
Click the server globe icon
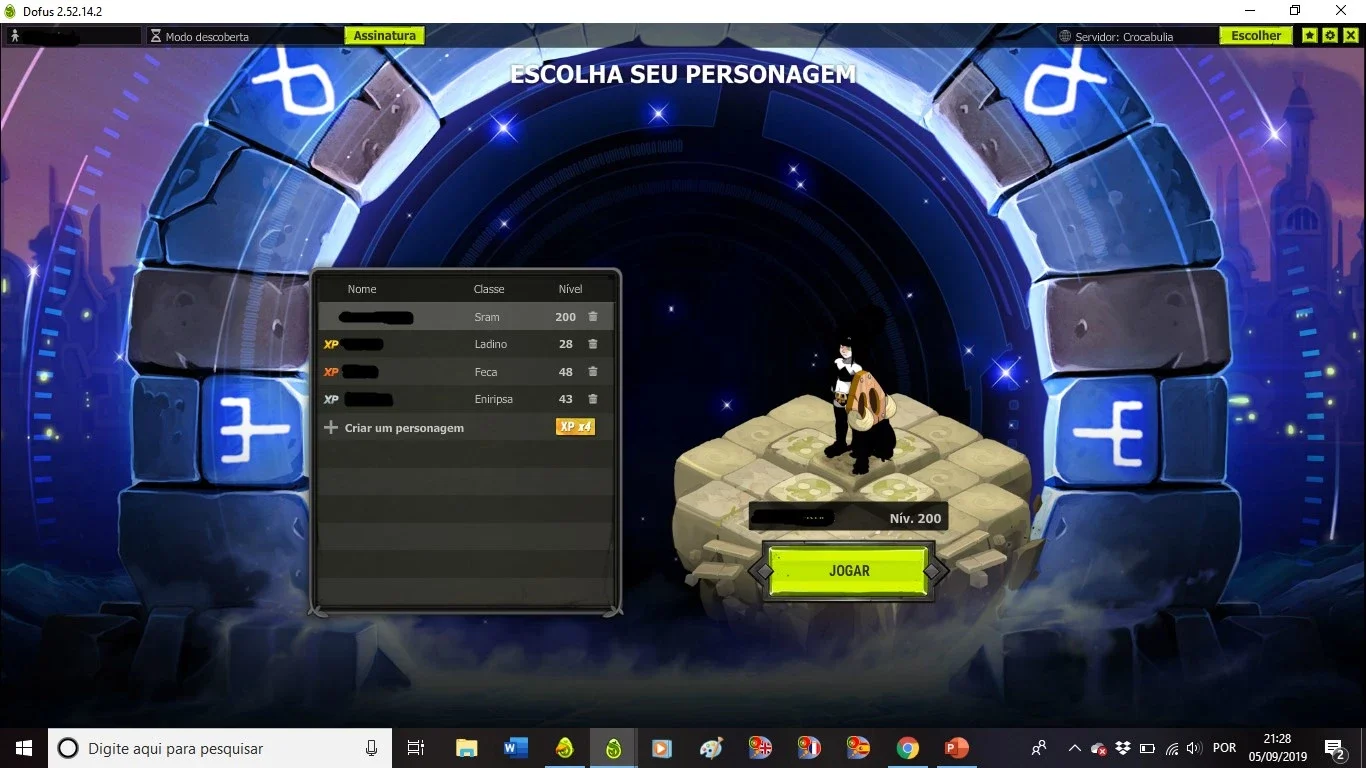coord(1065,36)
